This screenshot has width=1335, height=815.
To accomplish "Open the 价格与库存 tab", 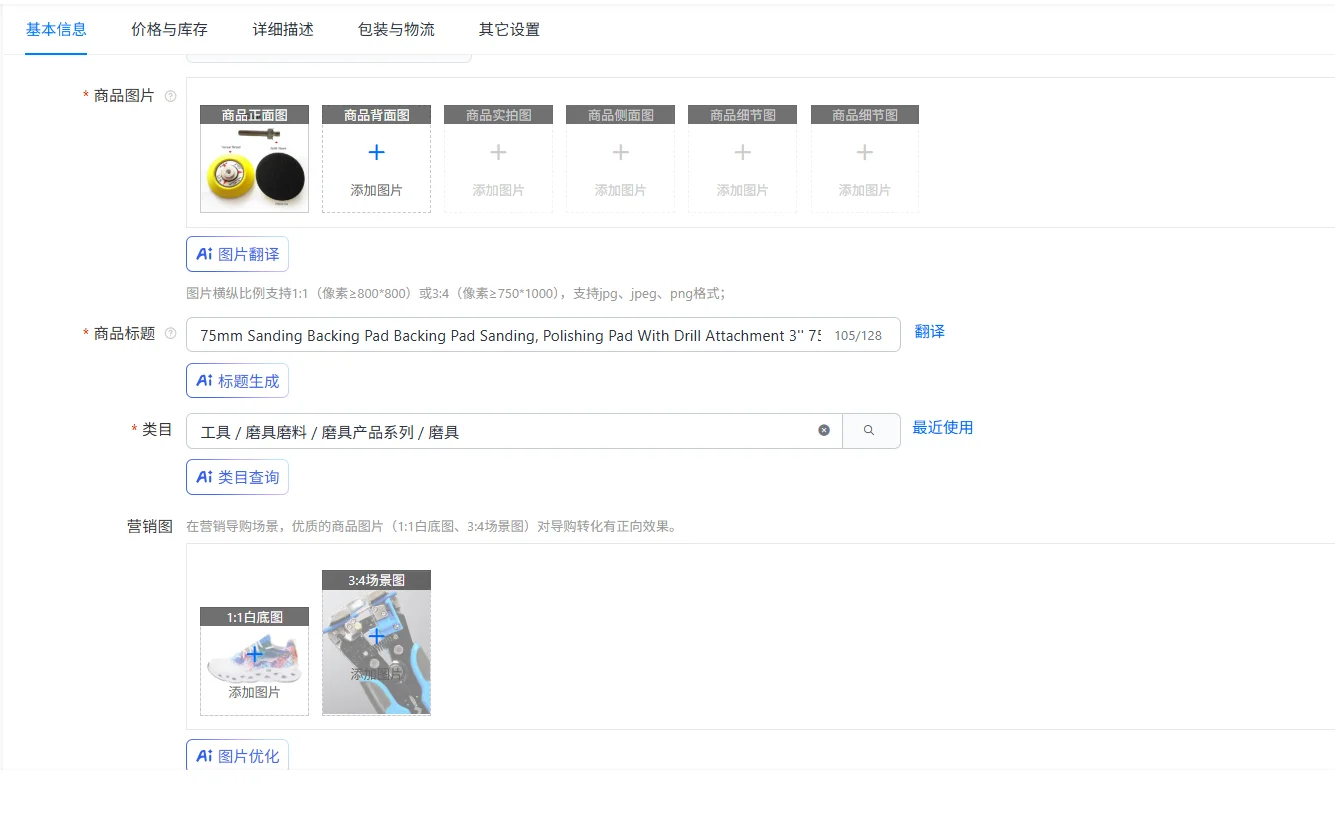I will (169, 29).
